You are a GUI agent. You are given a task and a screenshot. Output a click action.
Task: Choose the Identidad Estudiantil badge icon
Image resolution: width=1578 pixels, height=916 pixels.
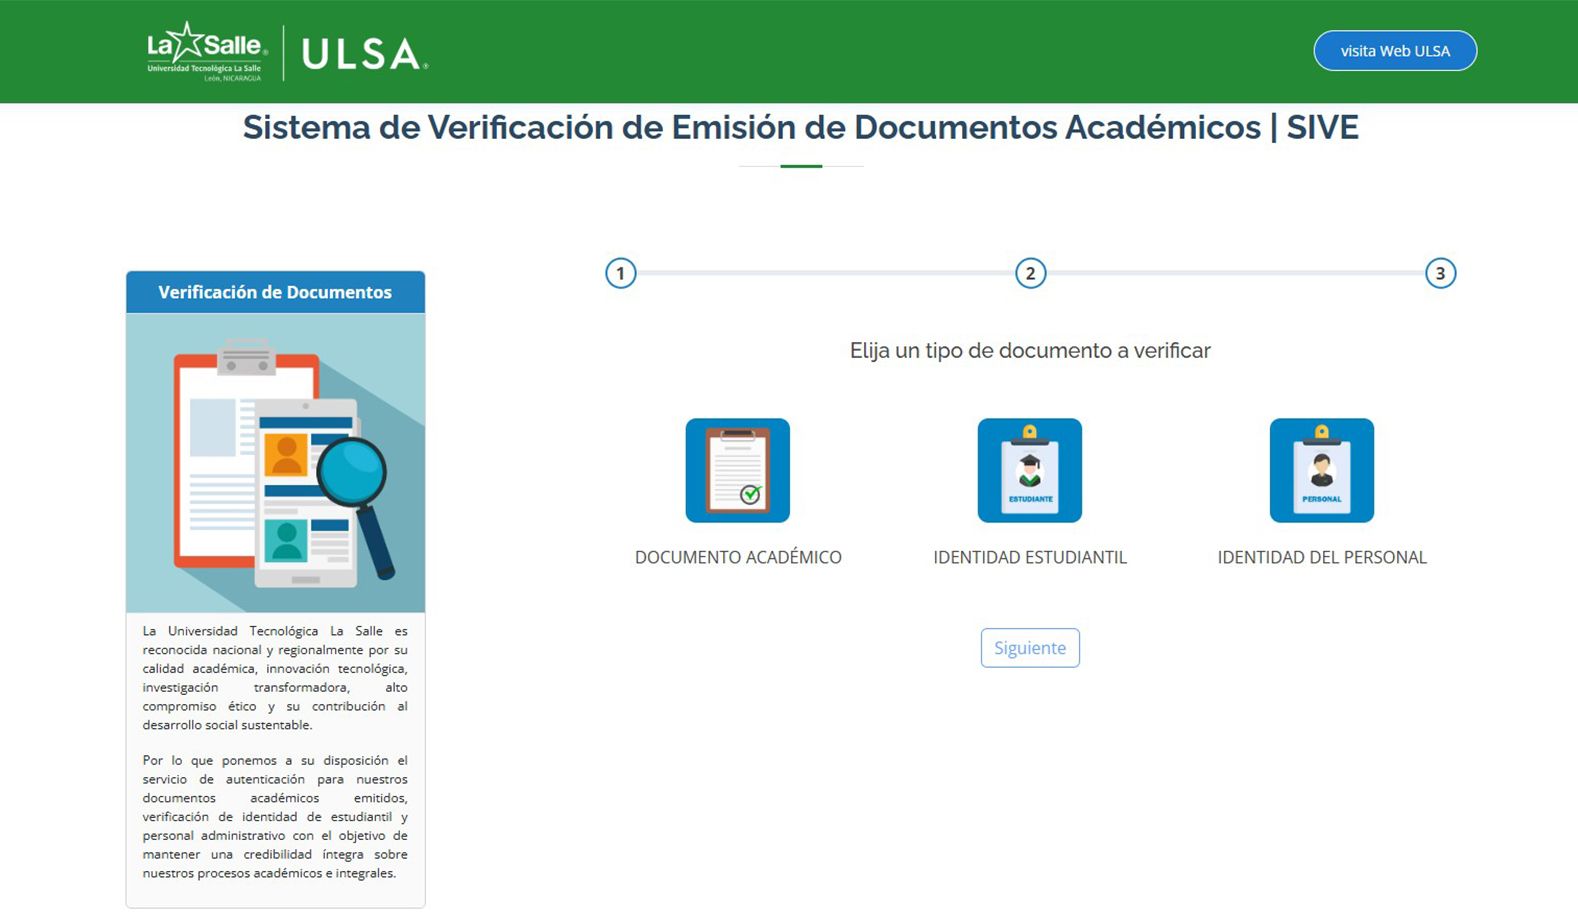1029,470
